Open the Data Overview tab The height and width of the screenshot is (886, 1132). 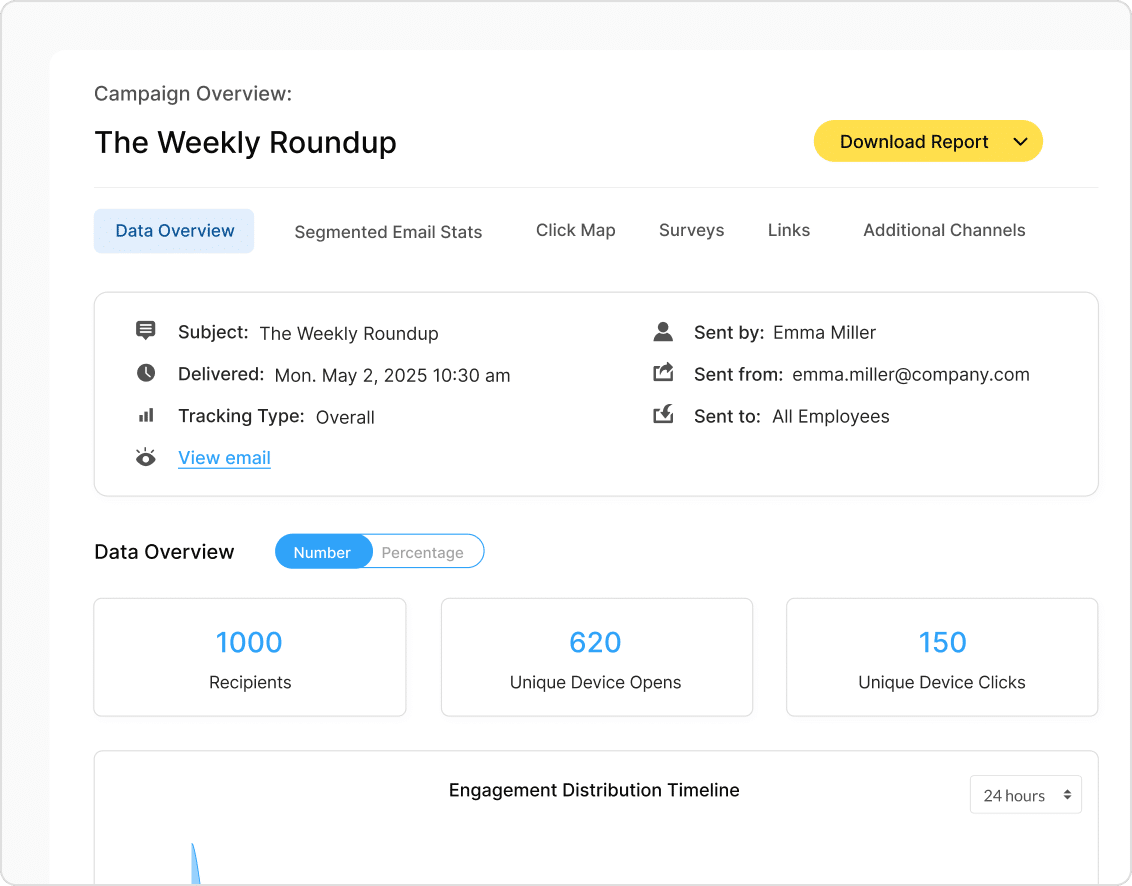[x=174, y=231]
